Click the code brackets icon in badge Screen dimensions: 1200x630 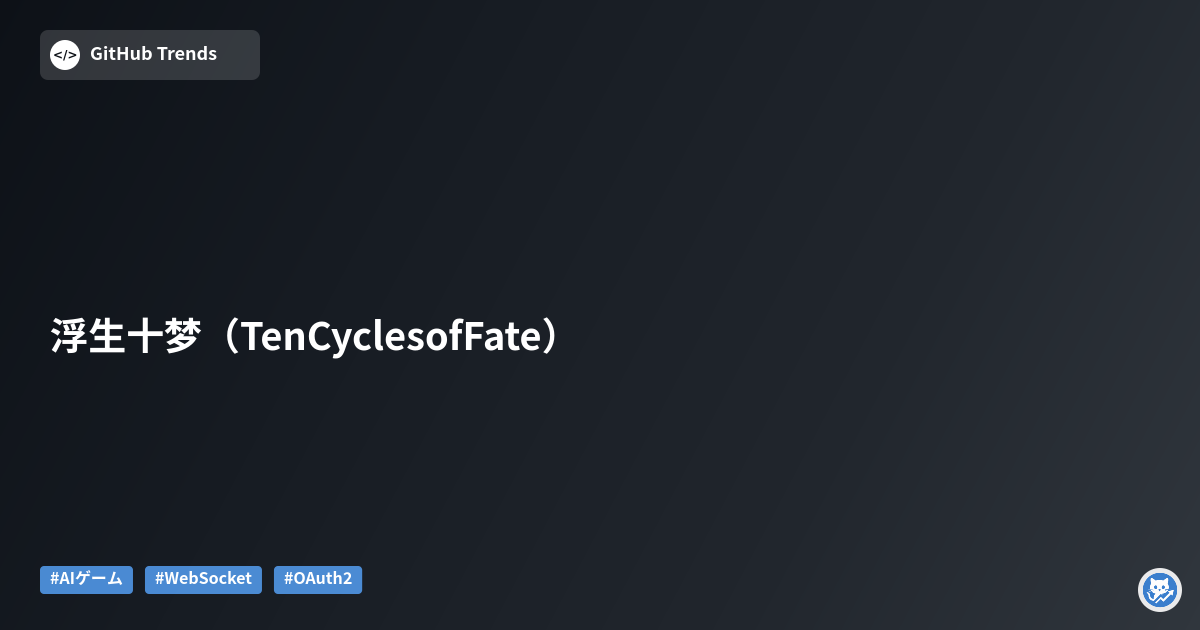click(x=65, y=55)
